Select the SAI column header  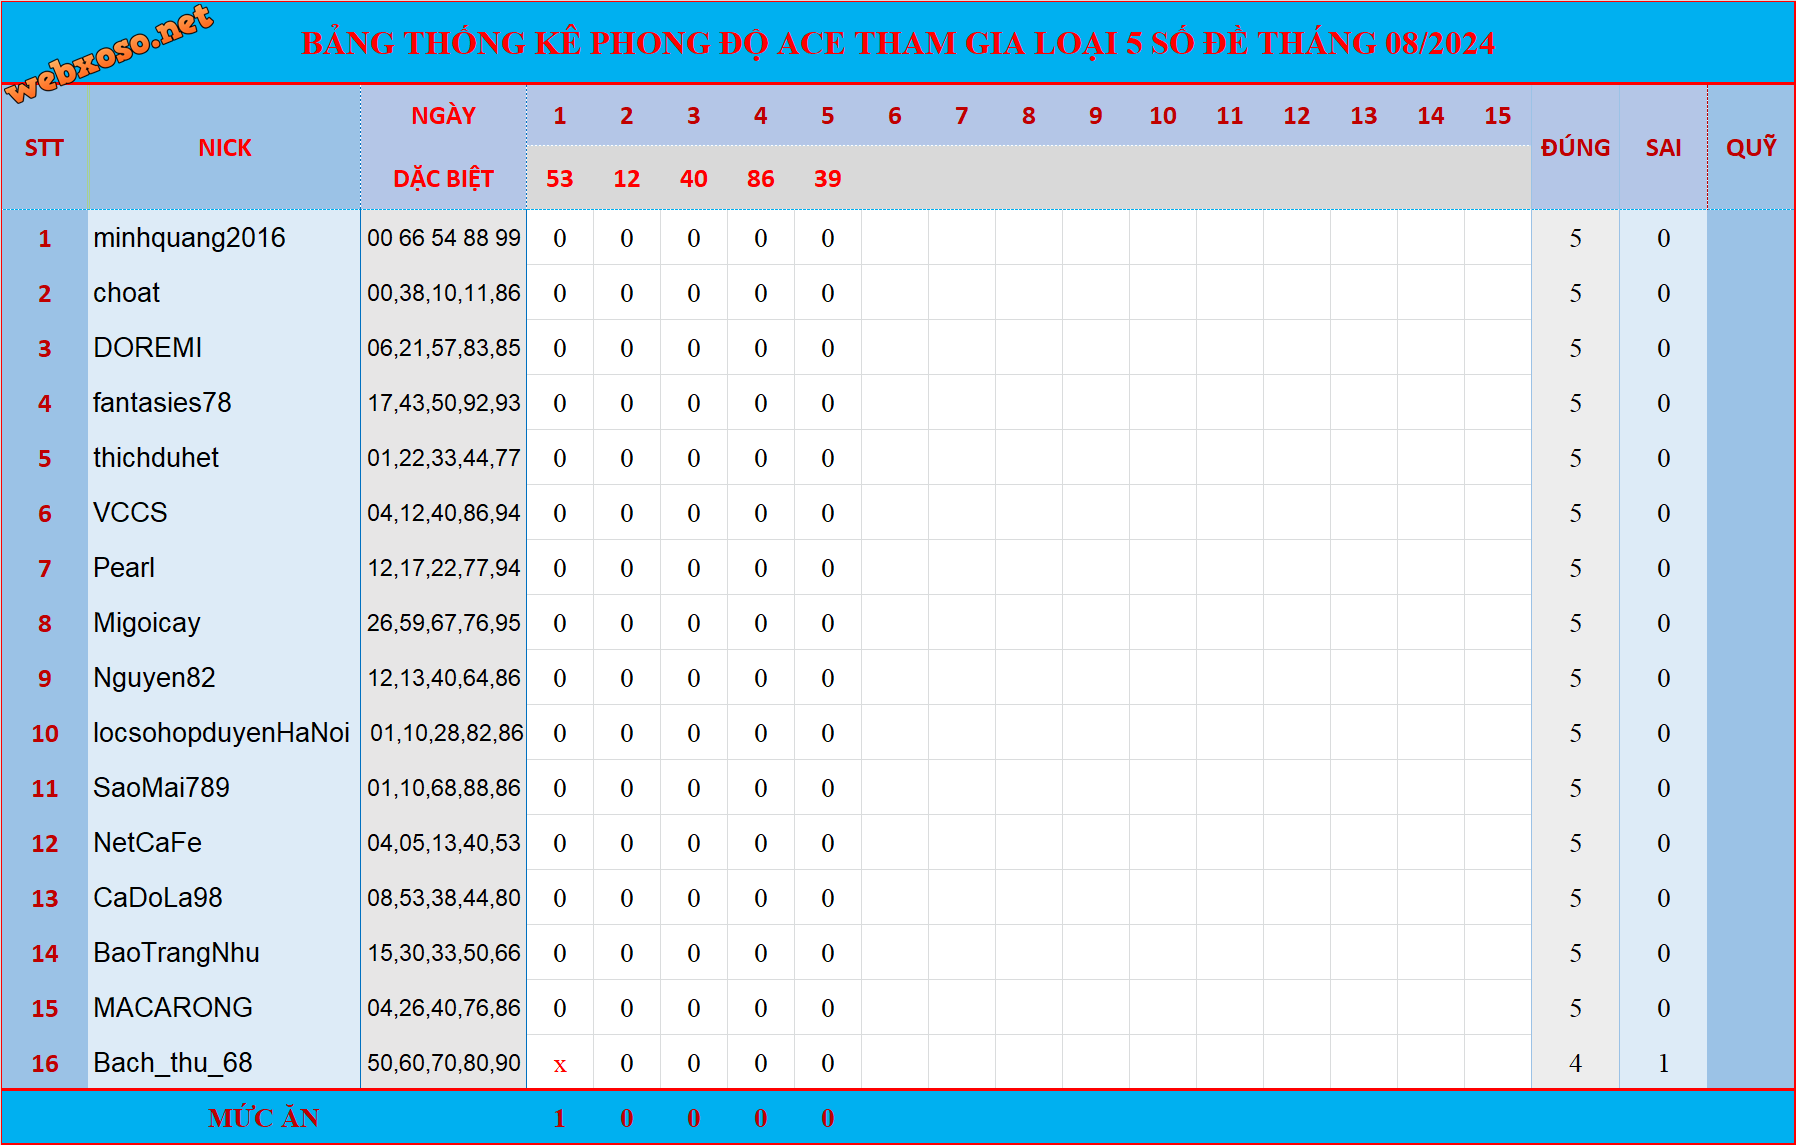(x=1663, y=148)
